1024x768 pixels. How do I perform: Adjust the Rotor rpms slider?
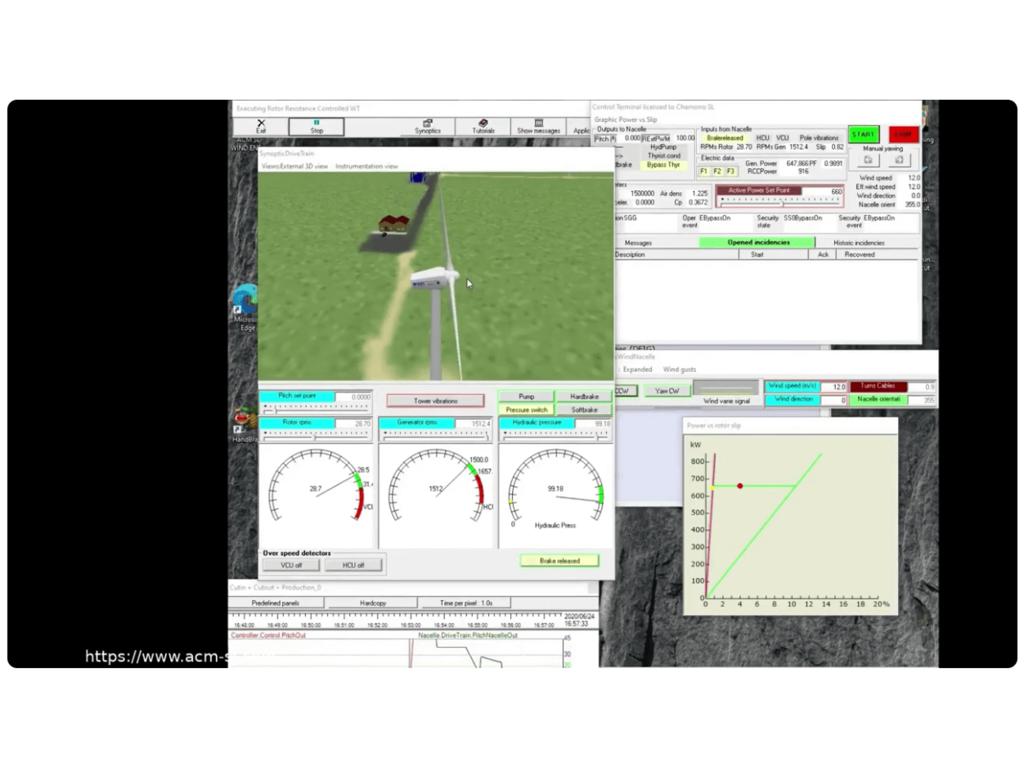315,436
